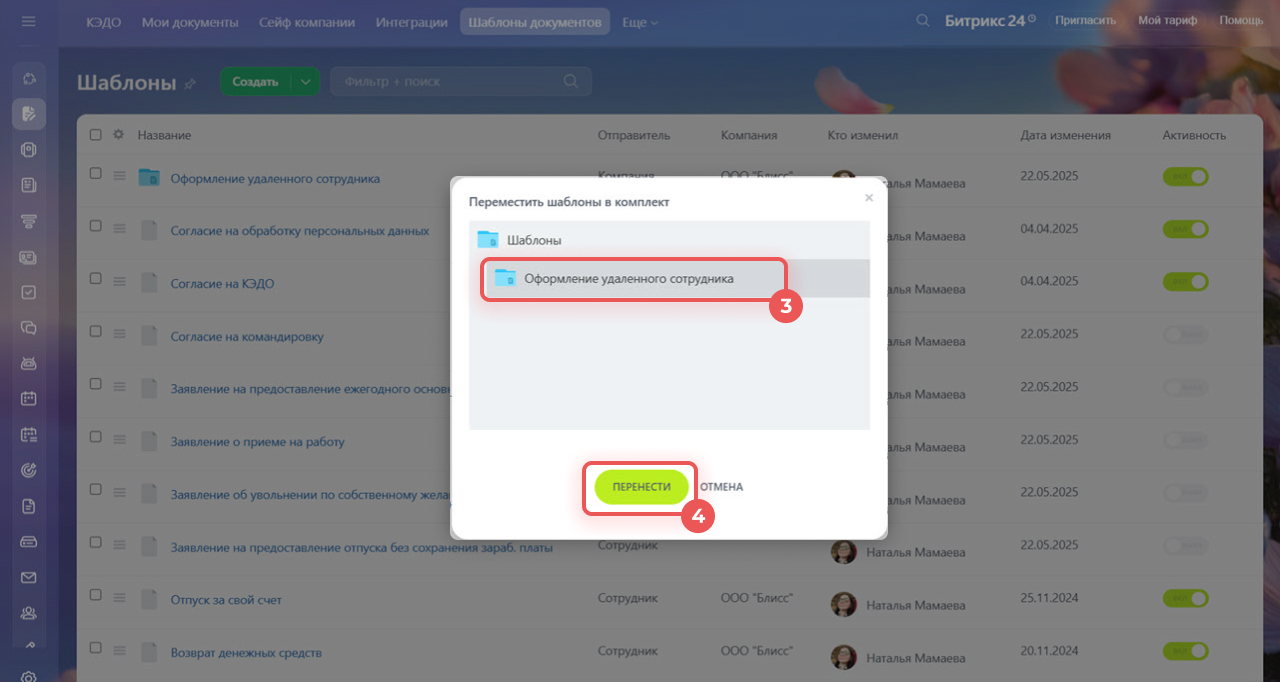The height and width of the screenshot is (682, 1280).
Task: Click the green ПЕРЕНЕСТИ button
Action: (x=641, y=487)
